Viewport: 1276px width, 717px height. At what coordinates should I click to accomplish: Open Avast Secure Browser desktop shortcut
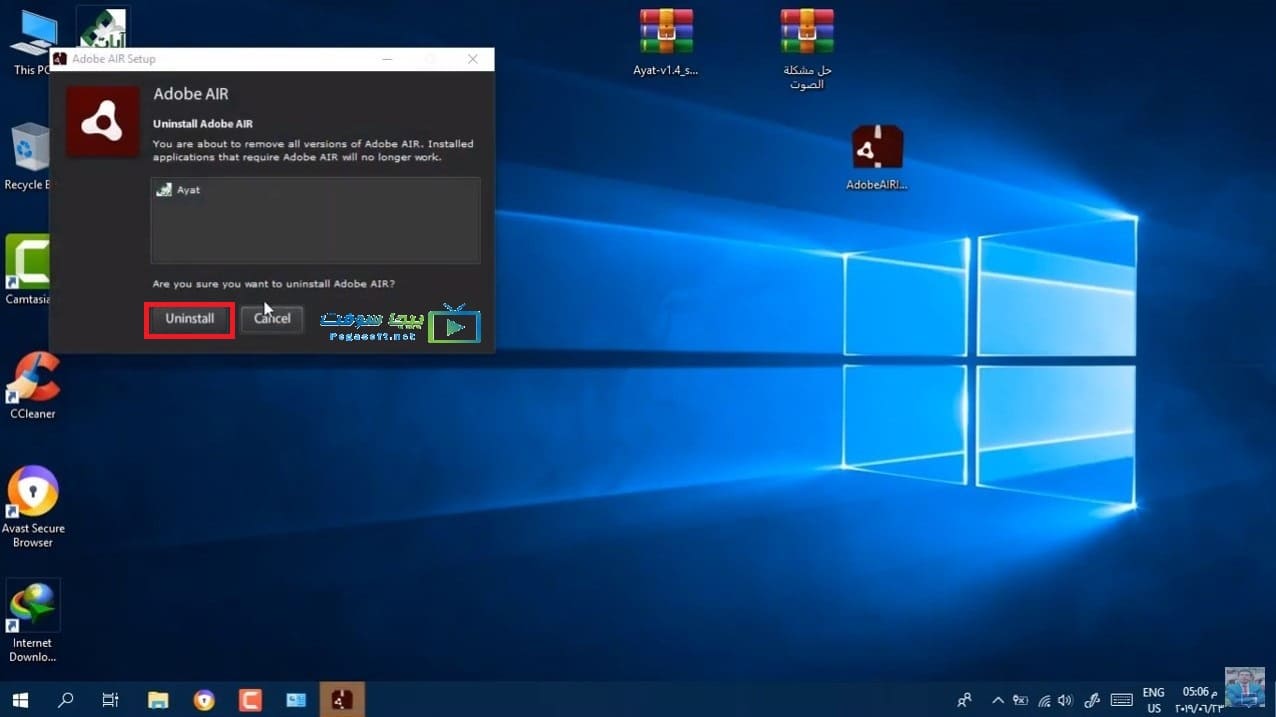pos(33,506)
